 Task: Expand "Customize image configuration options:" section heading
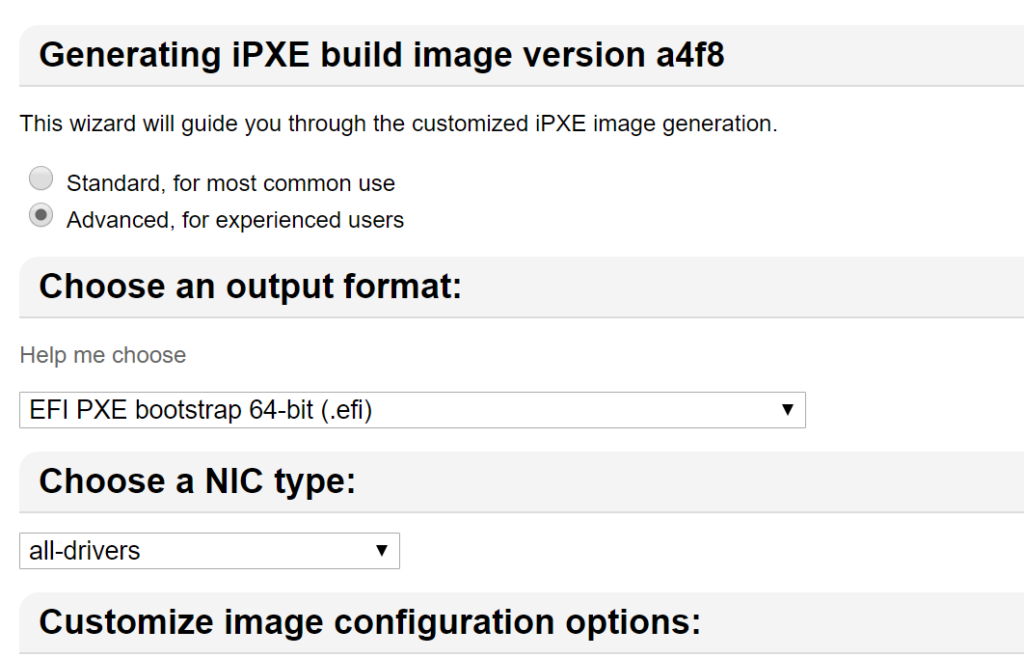pyautogui.click(x=369, y=622)
